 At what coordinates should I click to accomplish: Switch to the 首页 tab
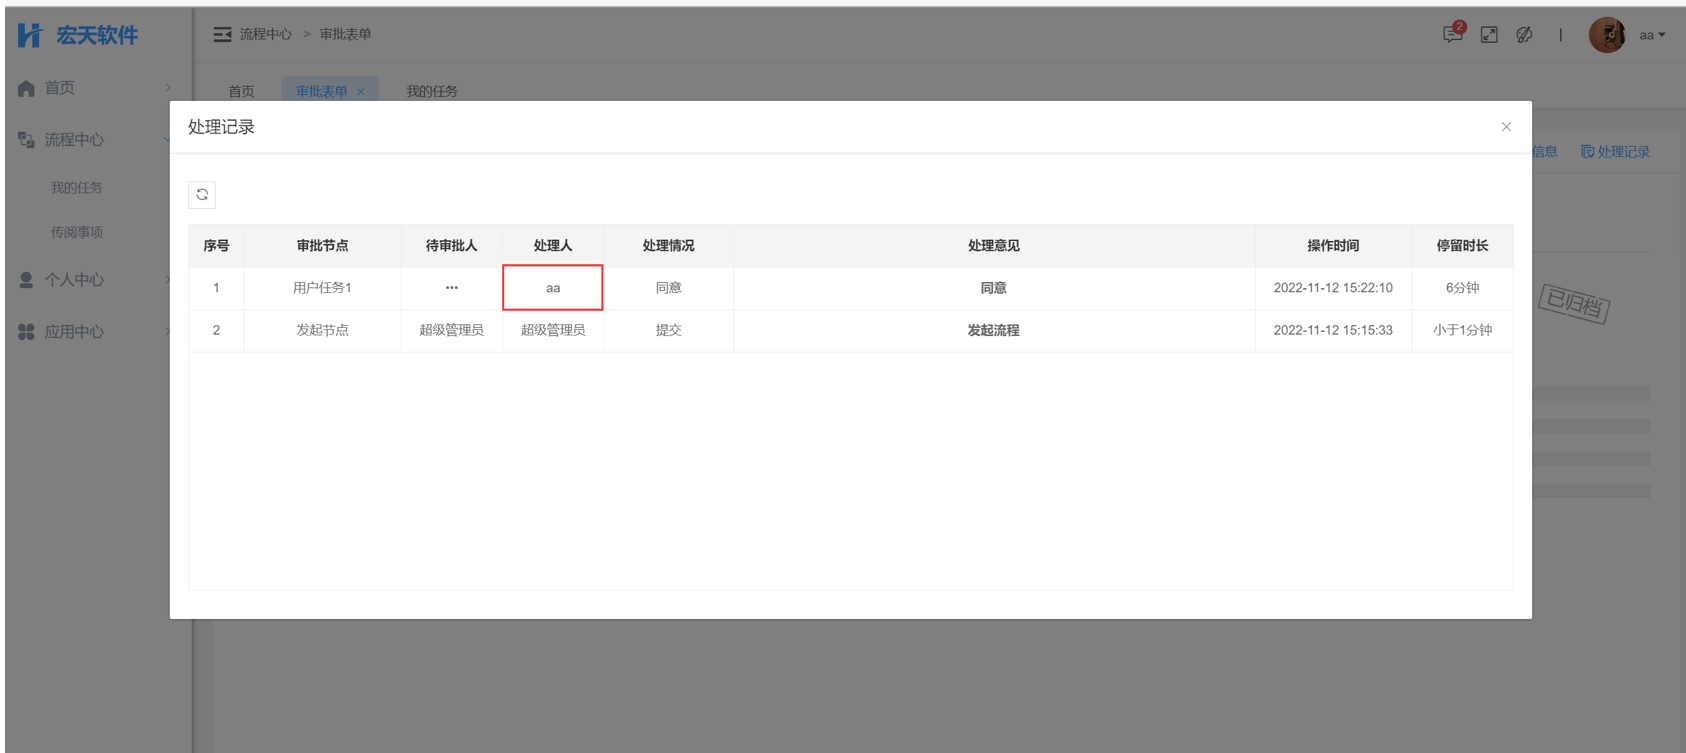coord(241,91)
